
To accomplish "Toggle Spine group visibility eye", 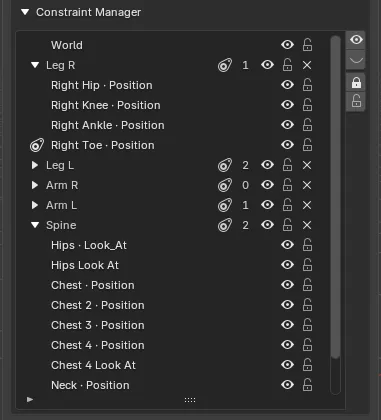I will coord(267,225).
